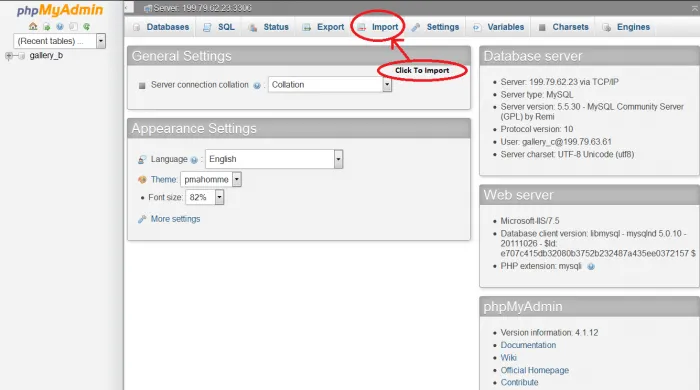The width and height of the screenshot is (700, 390).
Task: Open the Recent tables dropdown
Action: (59, 41)
